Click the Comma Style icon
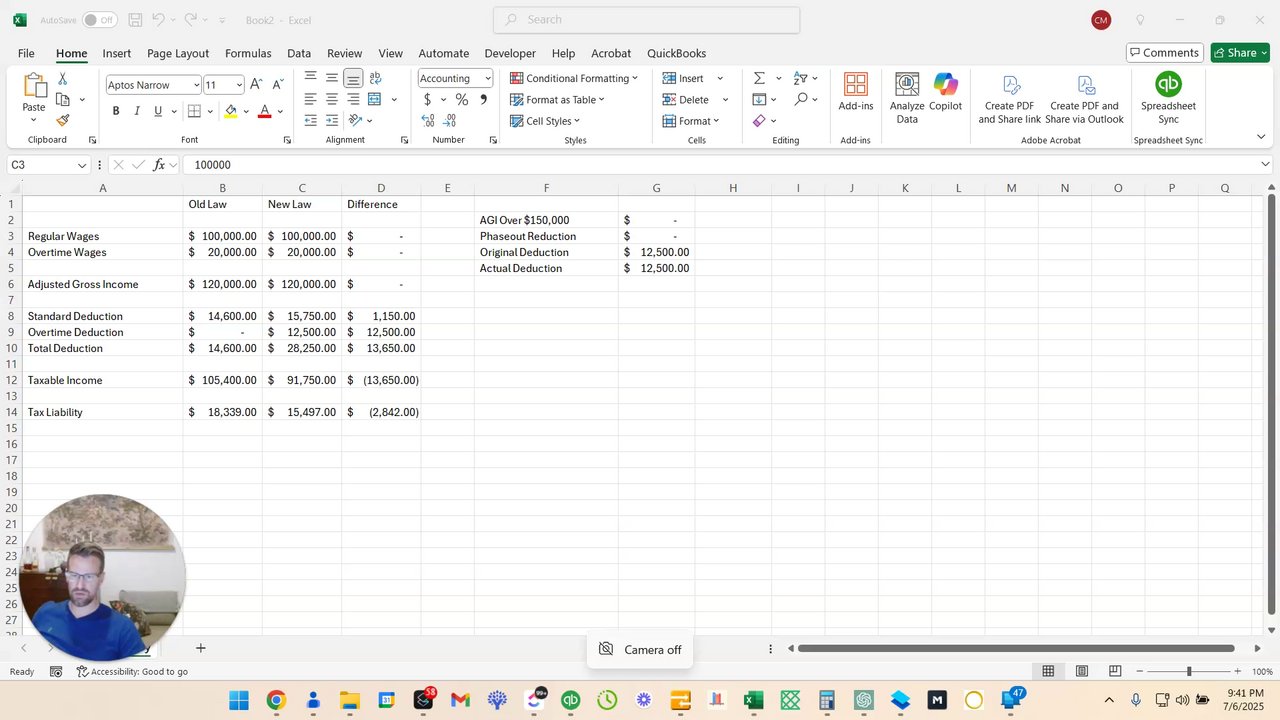Viewport: 1280px width, 720px height. (484, 99)
